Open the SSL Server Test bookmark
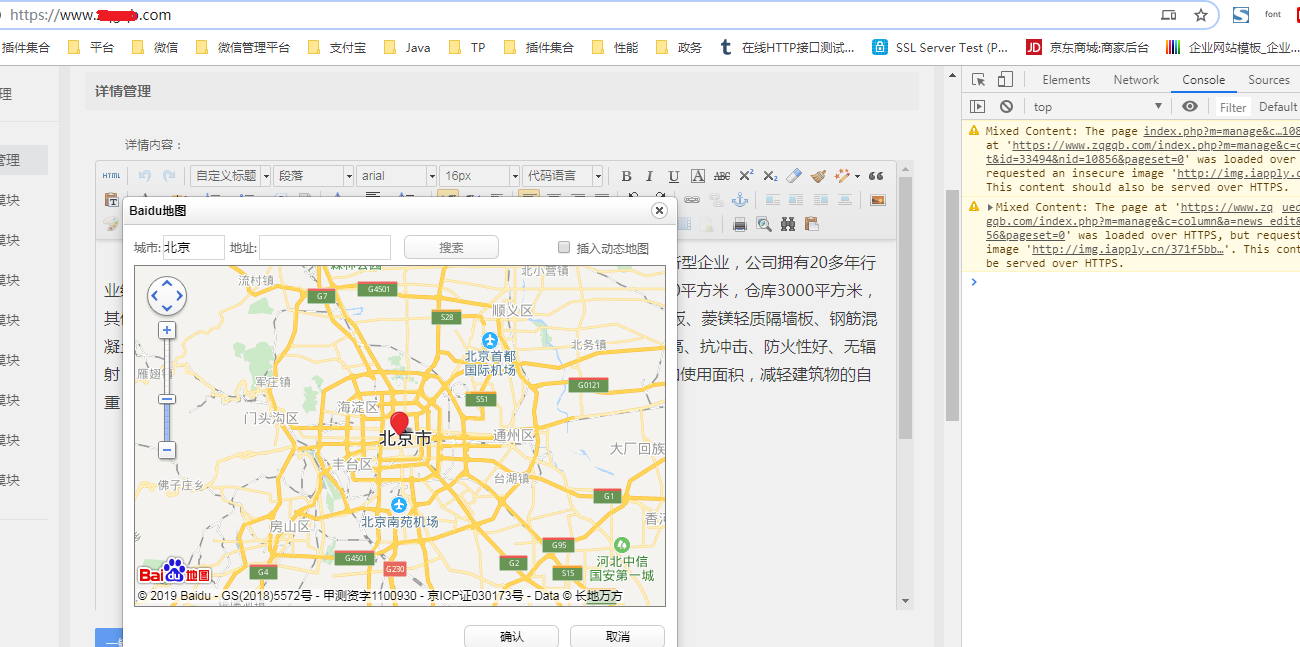 [940, 47]
